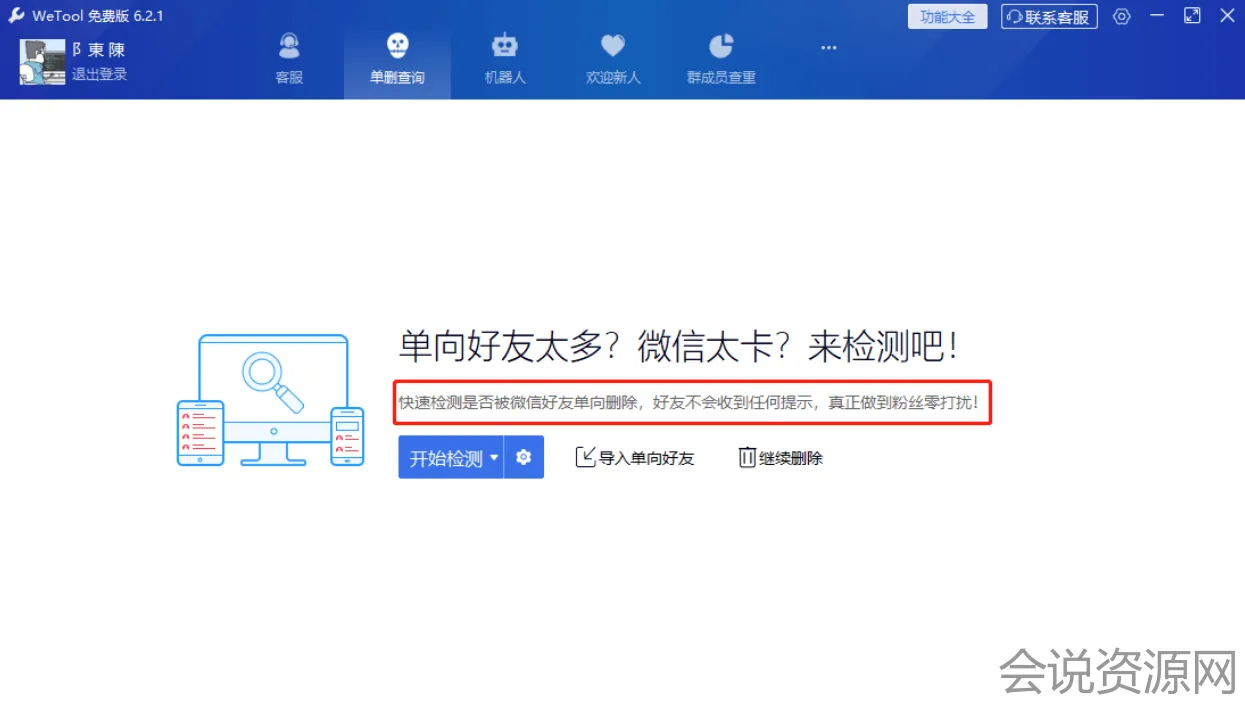Switch to the 单删查询 tab
The image size is (1245, 706).
point(397,58)
